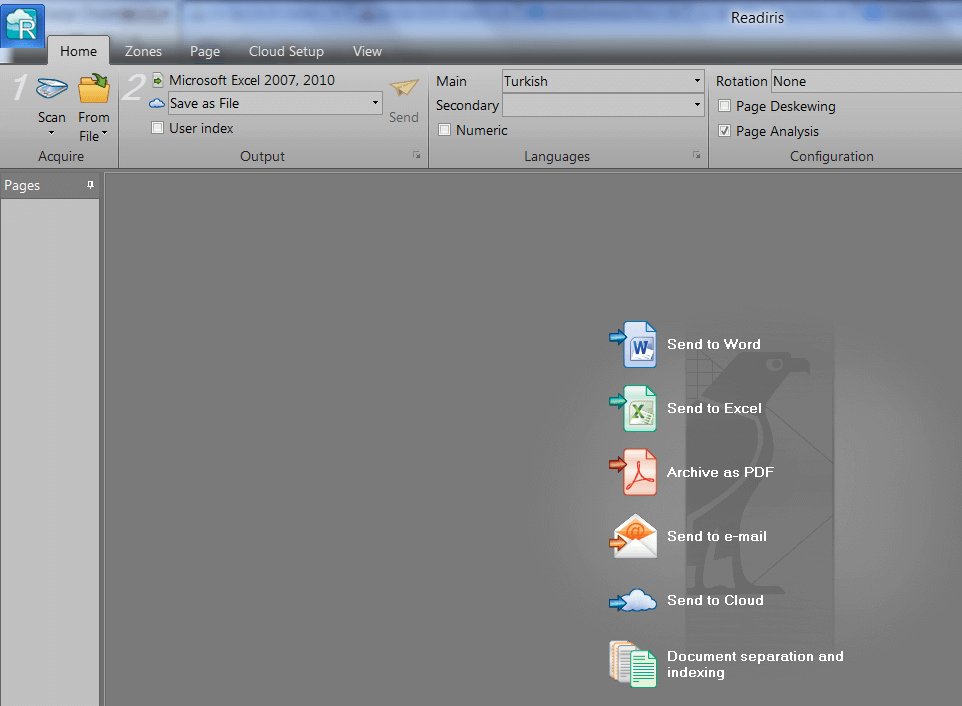Uncheck the Page Analysis checkbox

(x=725, y=131)
